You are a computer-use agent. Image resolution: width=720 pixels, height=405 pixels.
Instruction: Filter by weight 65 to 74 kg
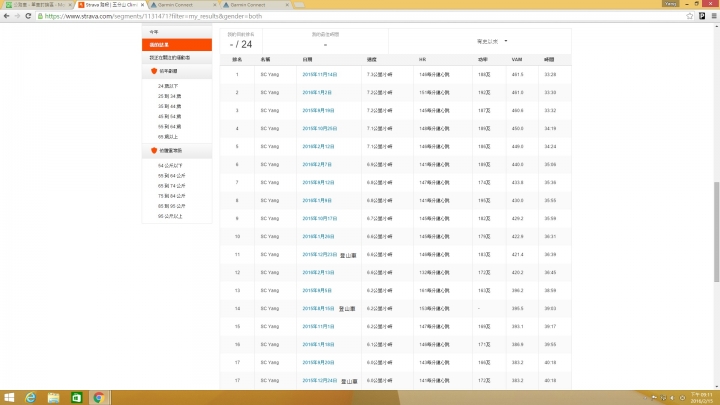point(172,186)
